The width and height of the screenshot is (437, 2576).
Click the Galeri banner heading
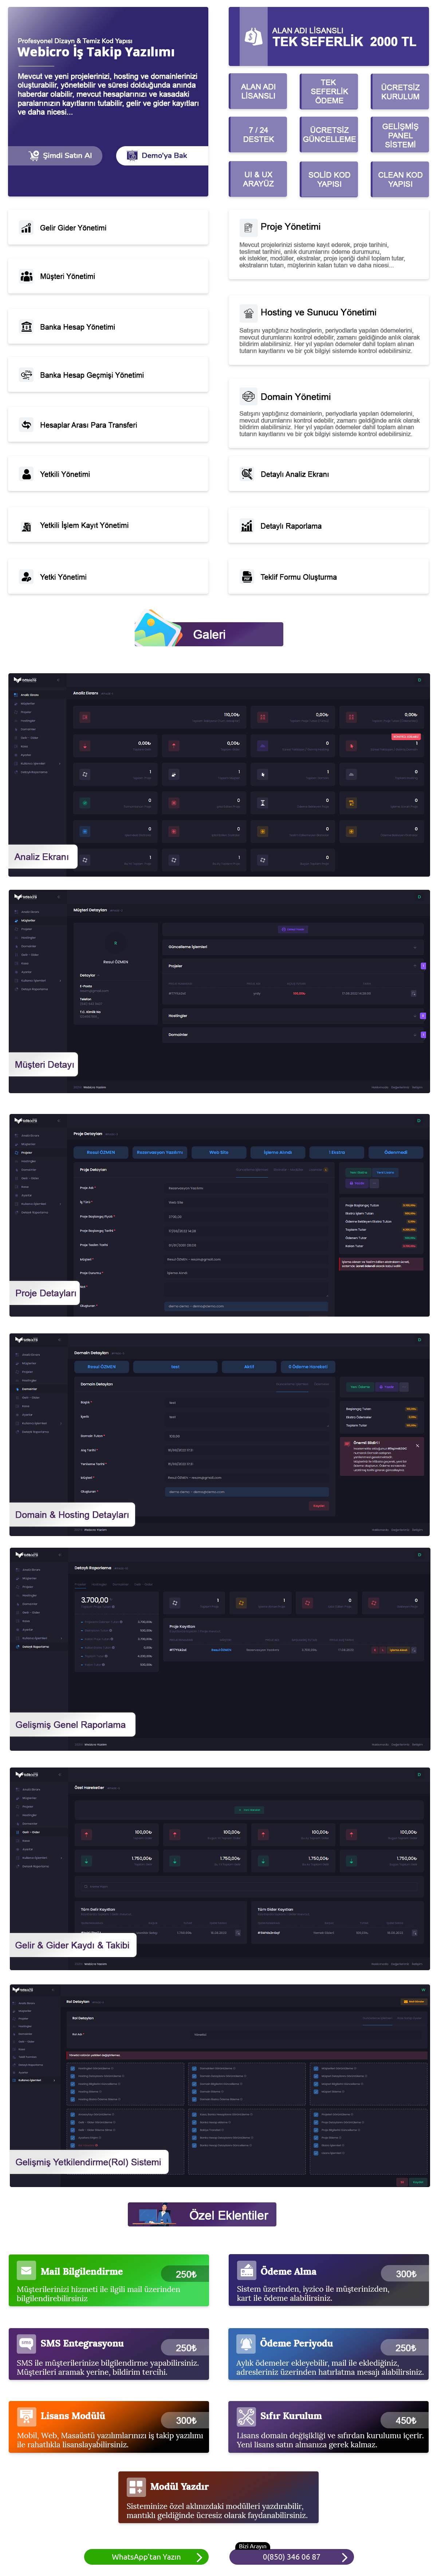209,635
